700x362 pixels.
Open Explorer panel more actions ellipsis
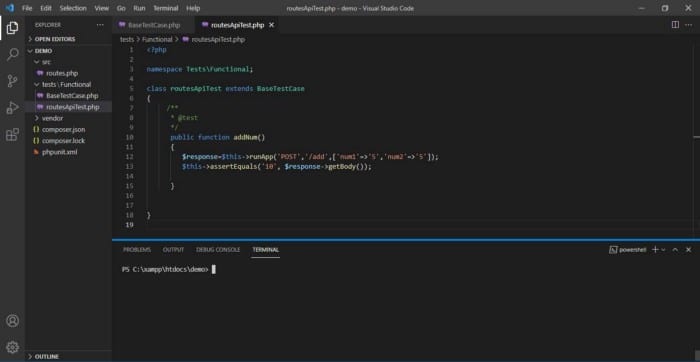click(100, 25)
